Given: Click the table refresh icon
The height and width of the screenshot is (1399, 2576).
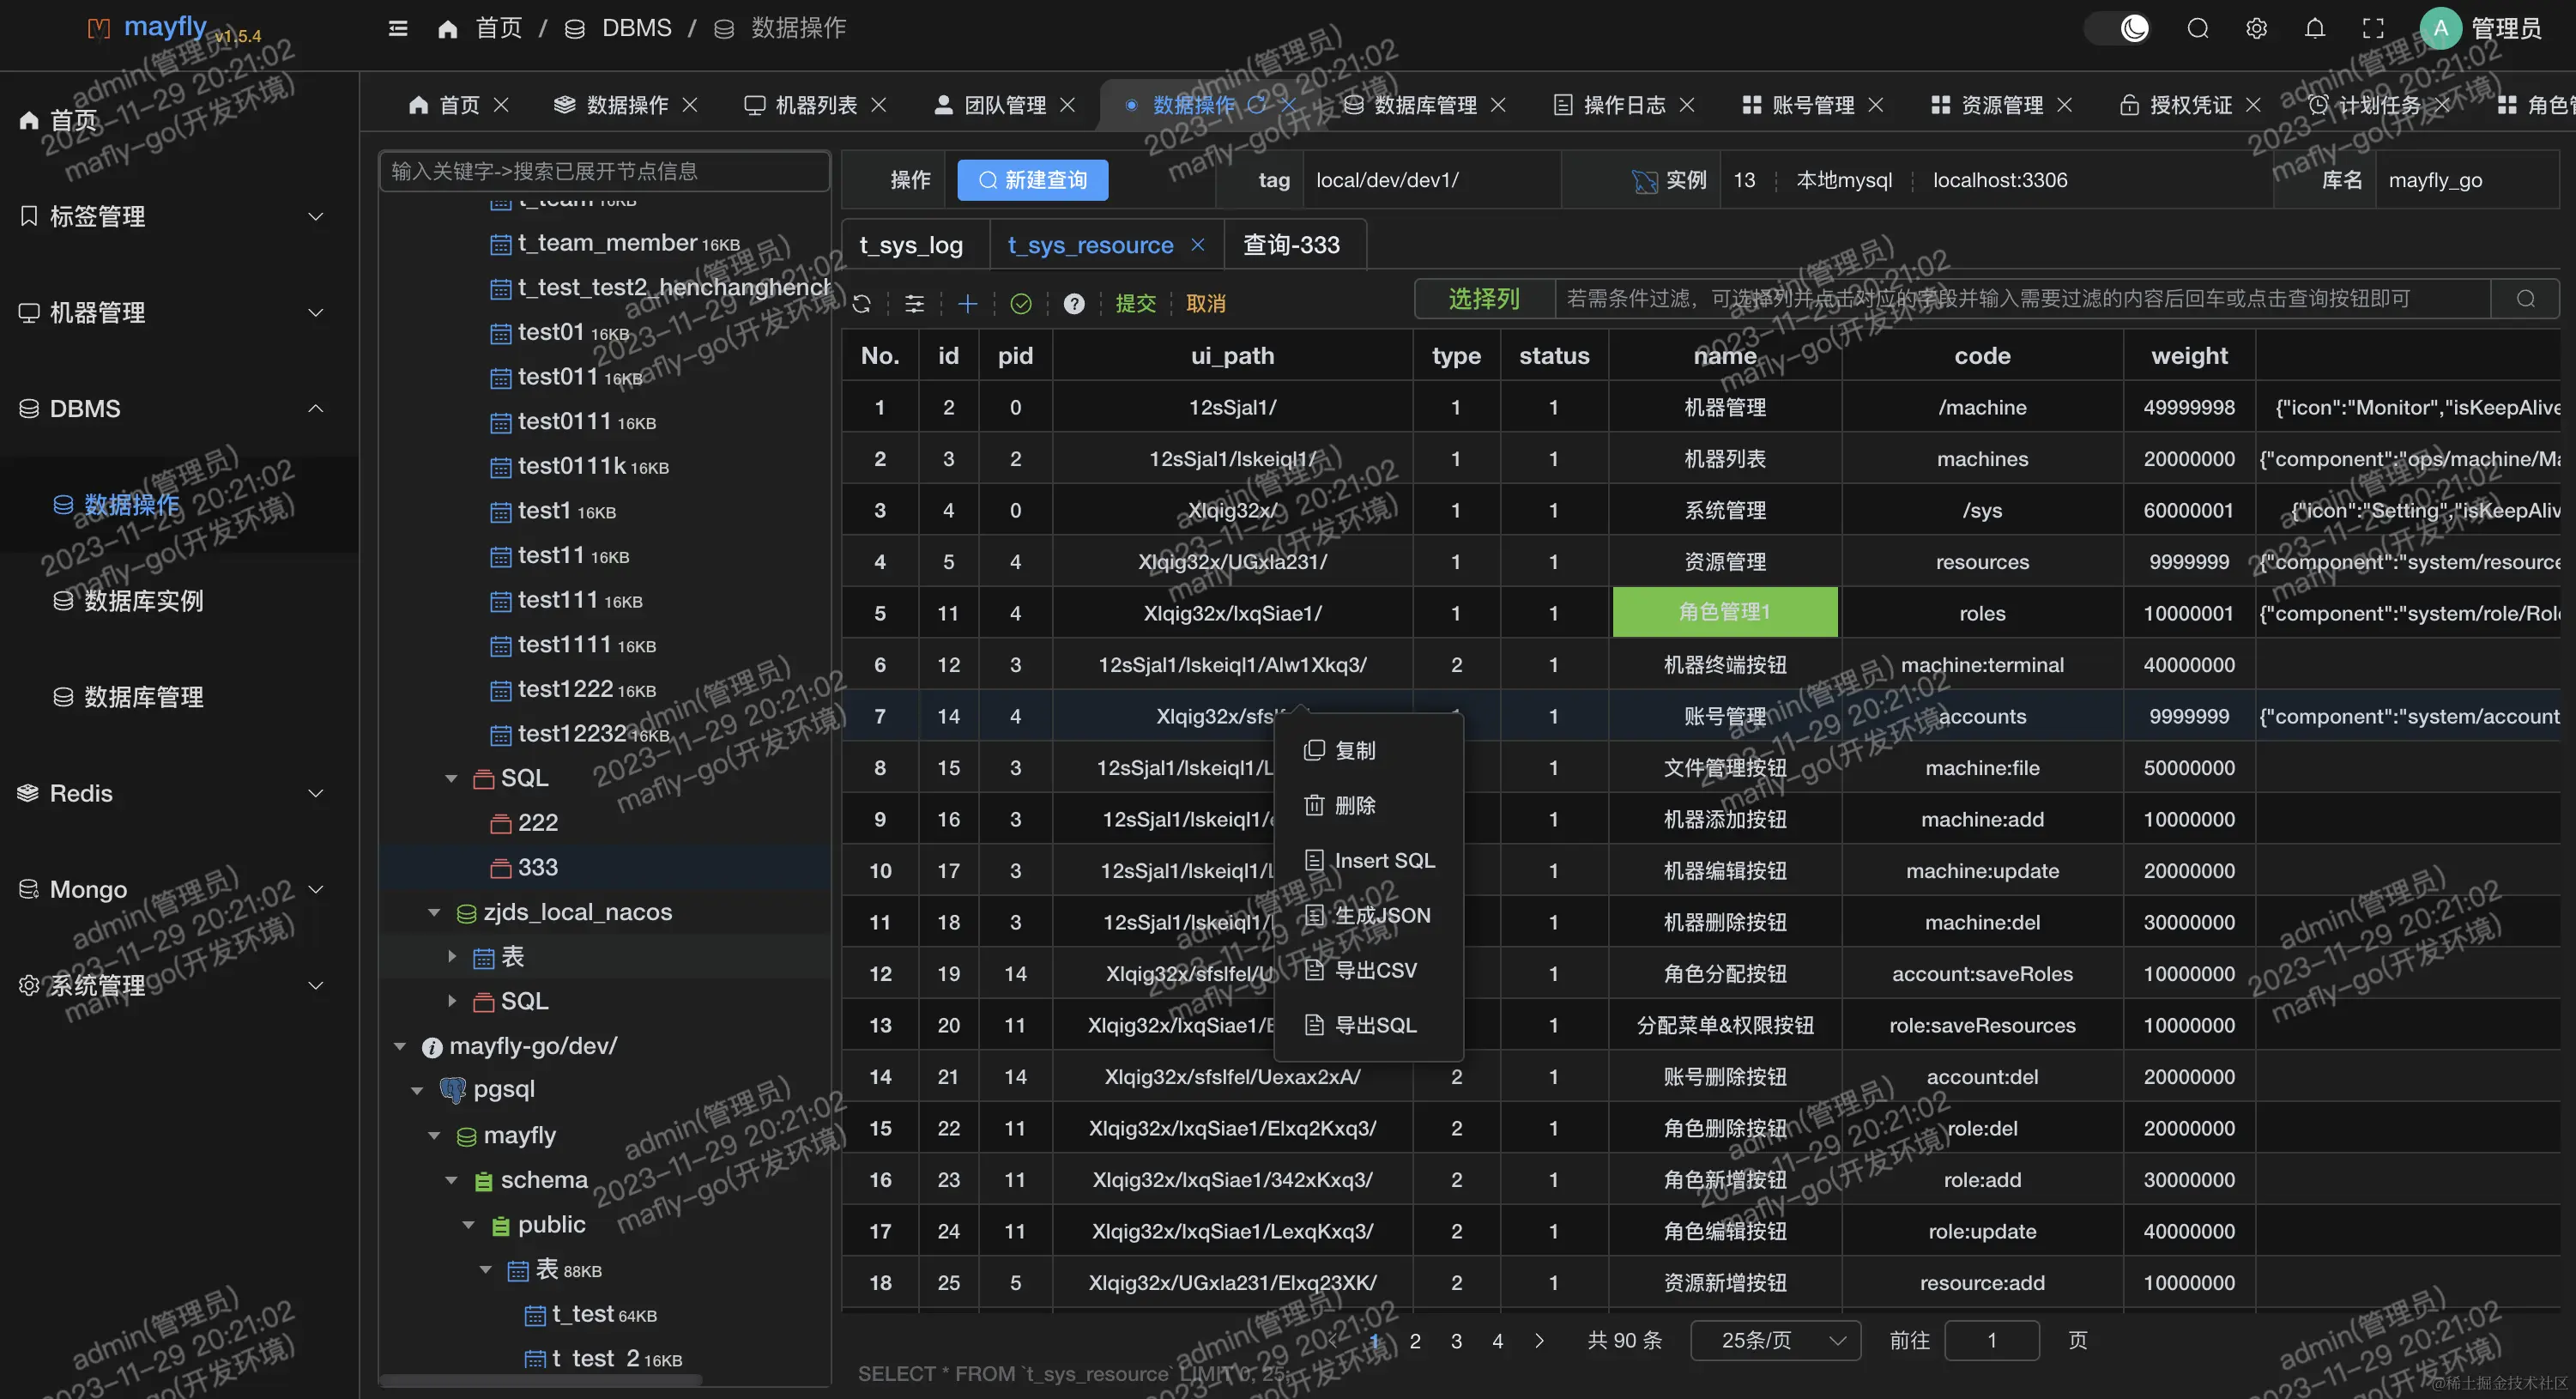Looking at the screenshot, I should click(862, 303).
